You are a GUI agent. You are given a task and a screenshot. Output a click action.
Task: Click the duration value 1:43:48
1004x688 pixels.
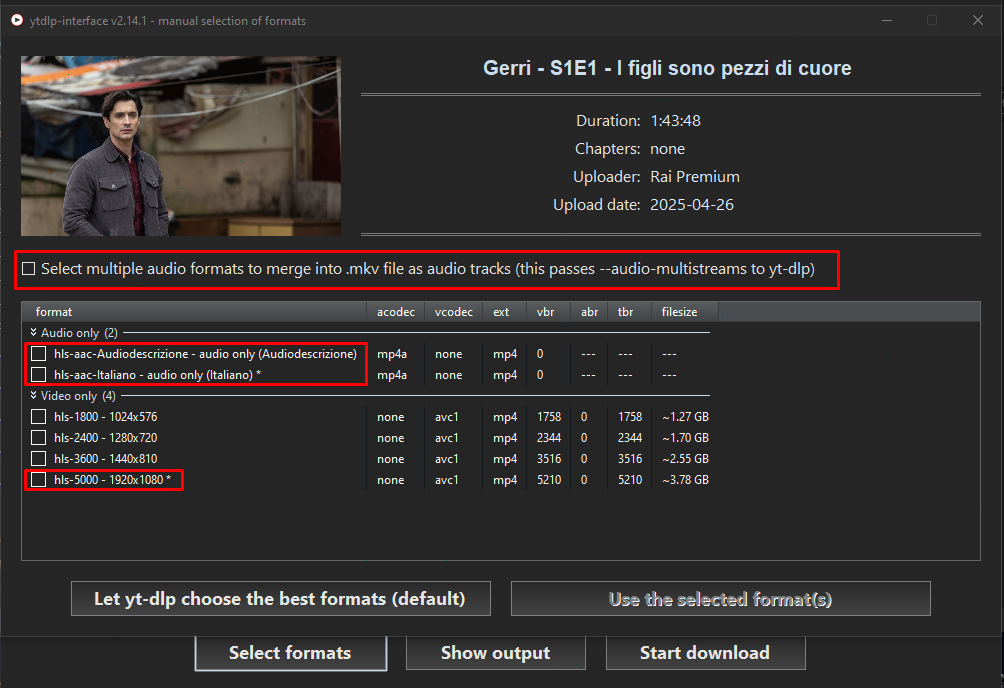tap(676, 120)
